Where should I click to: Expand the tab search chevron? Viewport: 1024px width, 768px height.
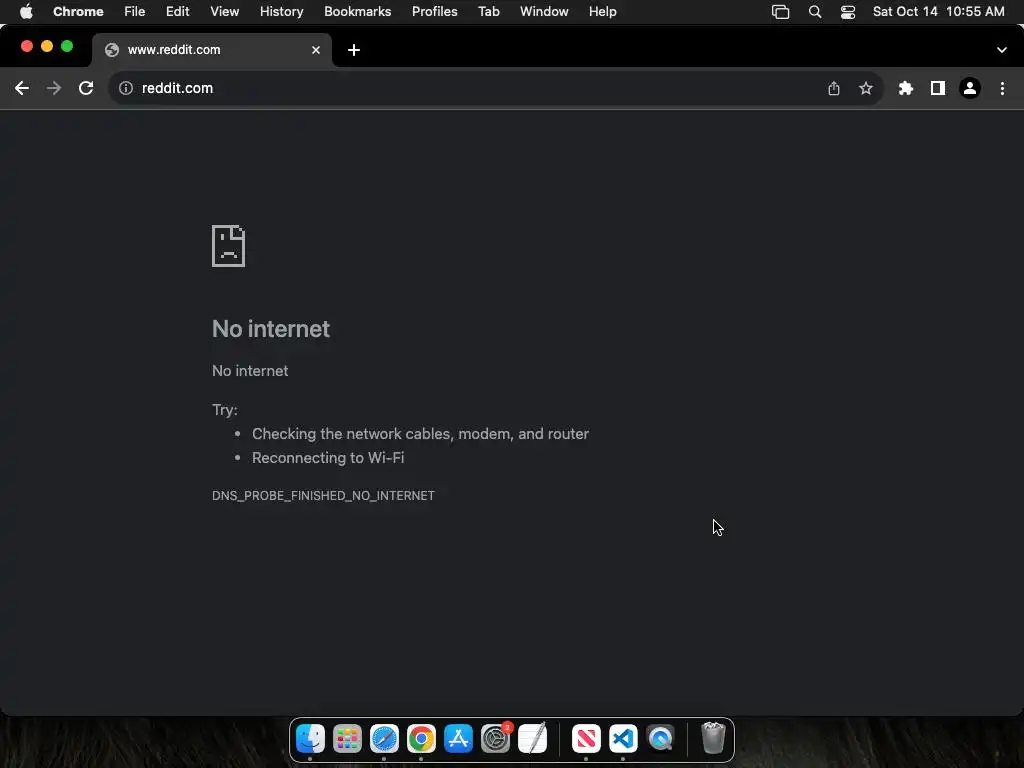pyautogui.click(x=1001, y=50)
